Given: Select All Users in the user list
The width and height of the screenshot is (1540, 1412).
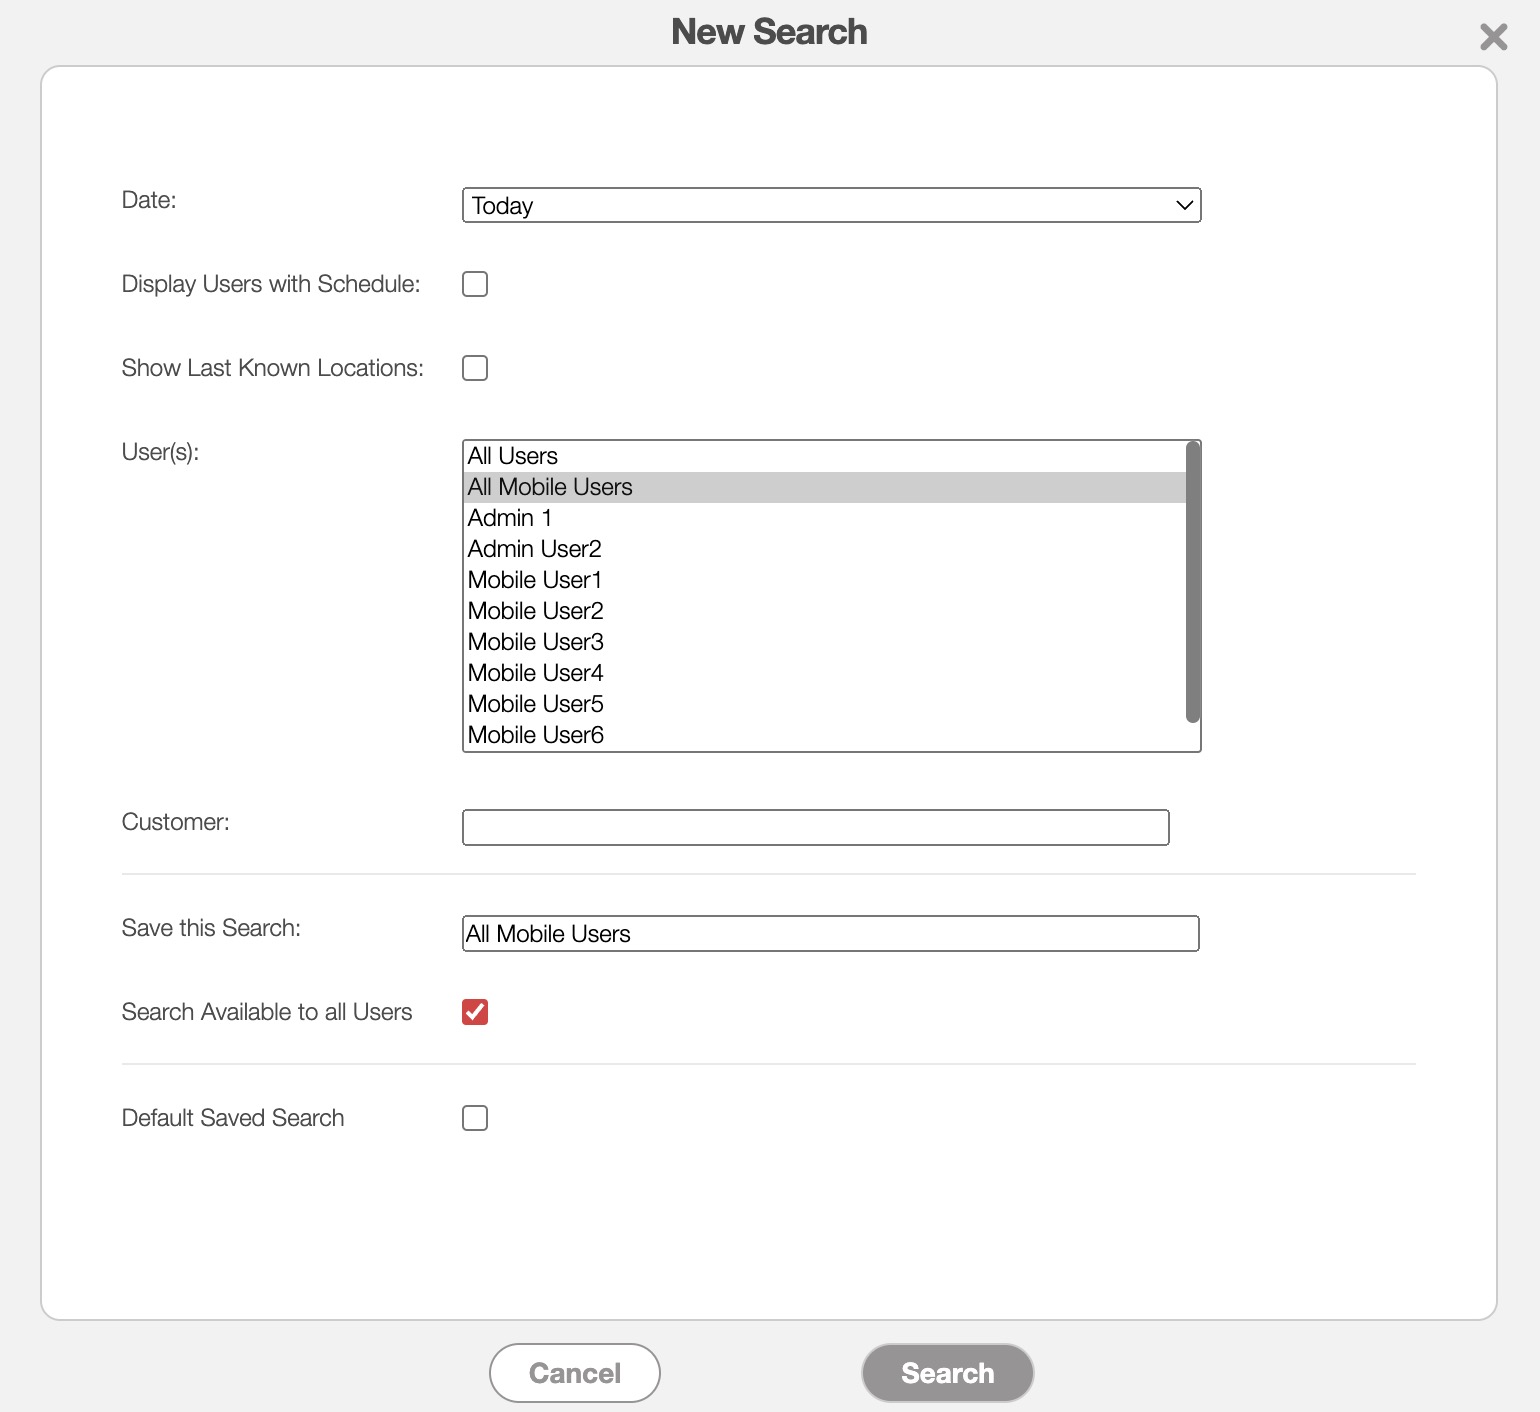Looking at the screenshot, I should point(513,456).
